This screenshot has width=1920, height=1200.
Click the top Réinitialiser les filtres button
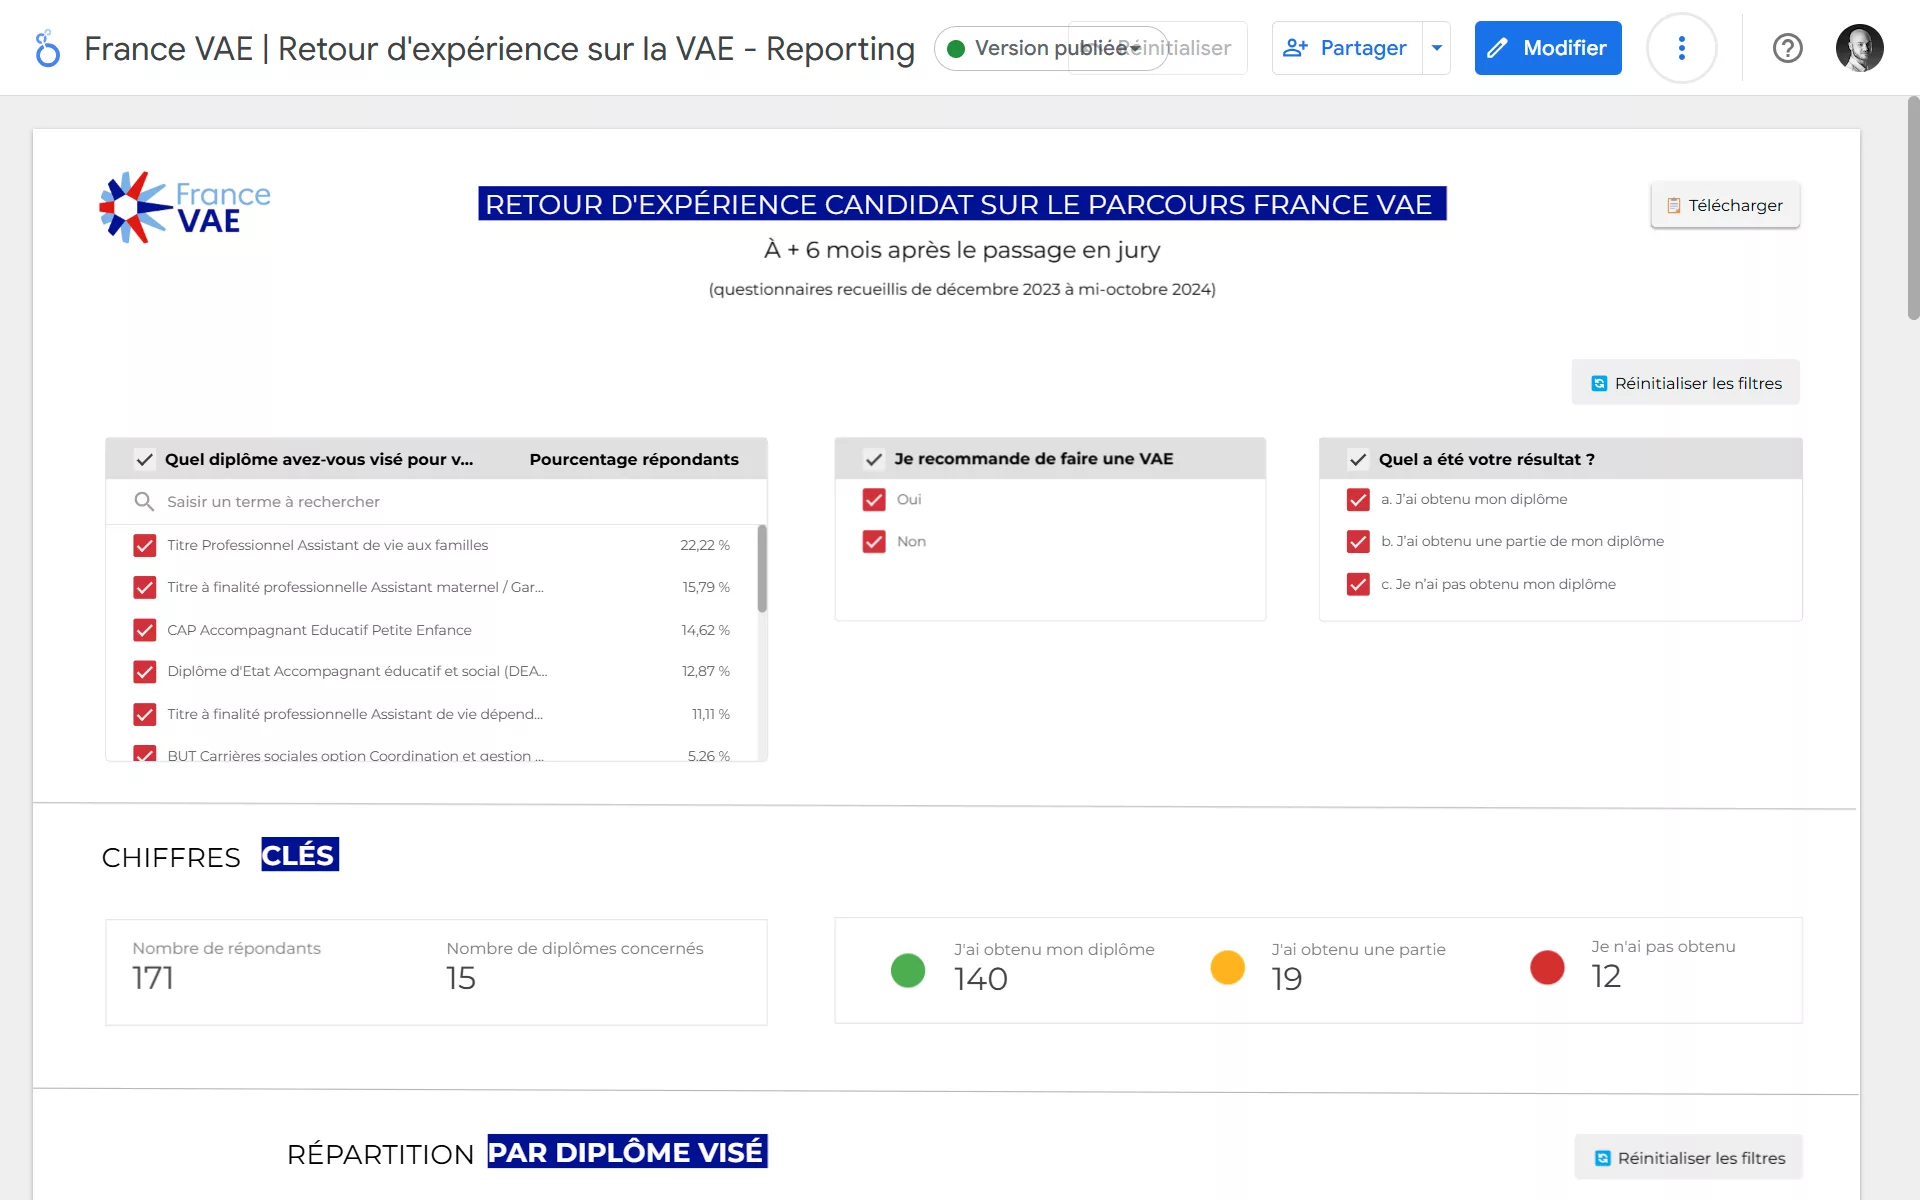pyautogui.click(x=1685, y=383)
